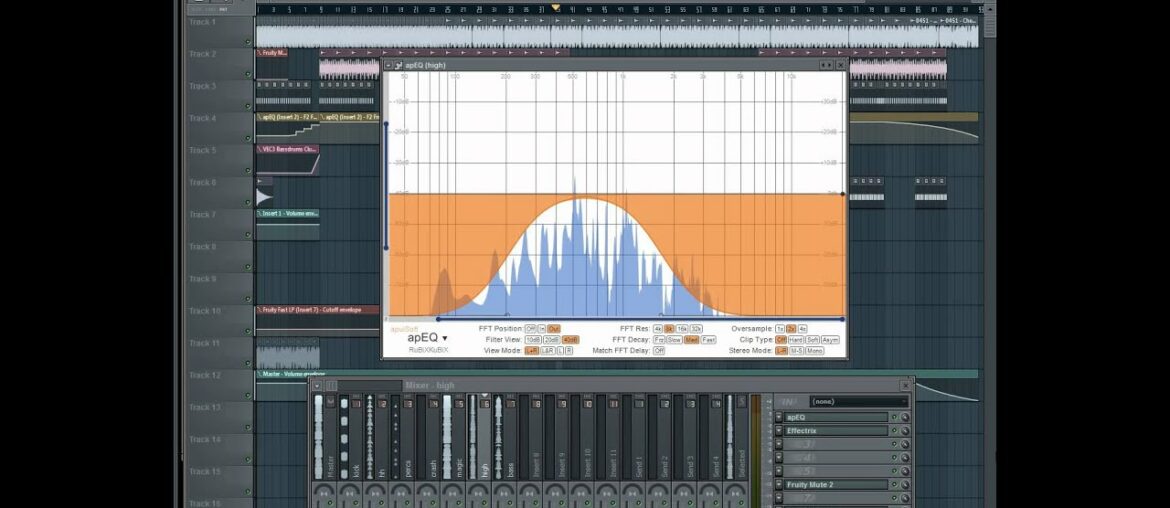Screen dimensions: 1170x508
Task: Select L only View Mode
Action: coord(560,351)
